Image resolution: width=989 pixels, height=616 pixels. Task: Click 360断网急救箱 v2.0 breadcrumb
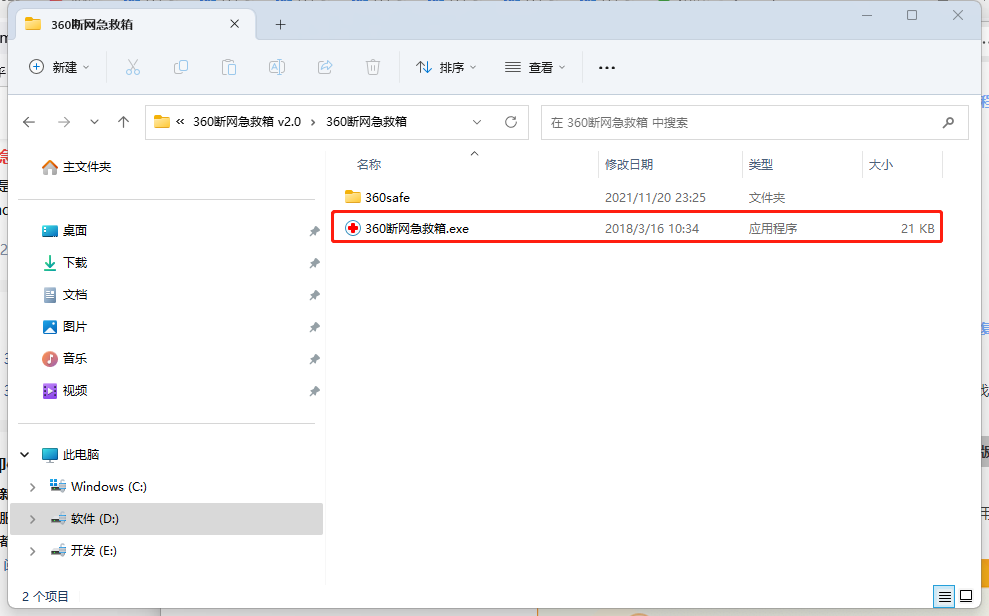(247, 122)
